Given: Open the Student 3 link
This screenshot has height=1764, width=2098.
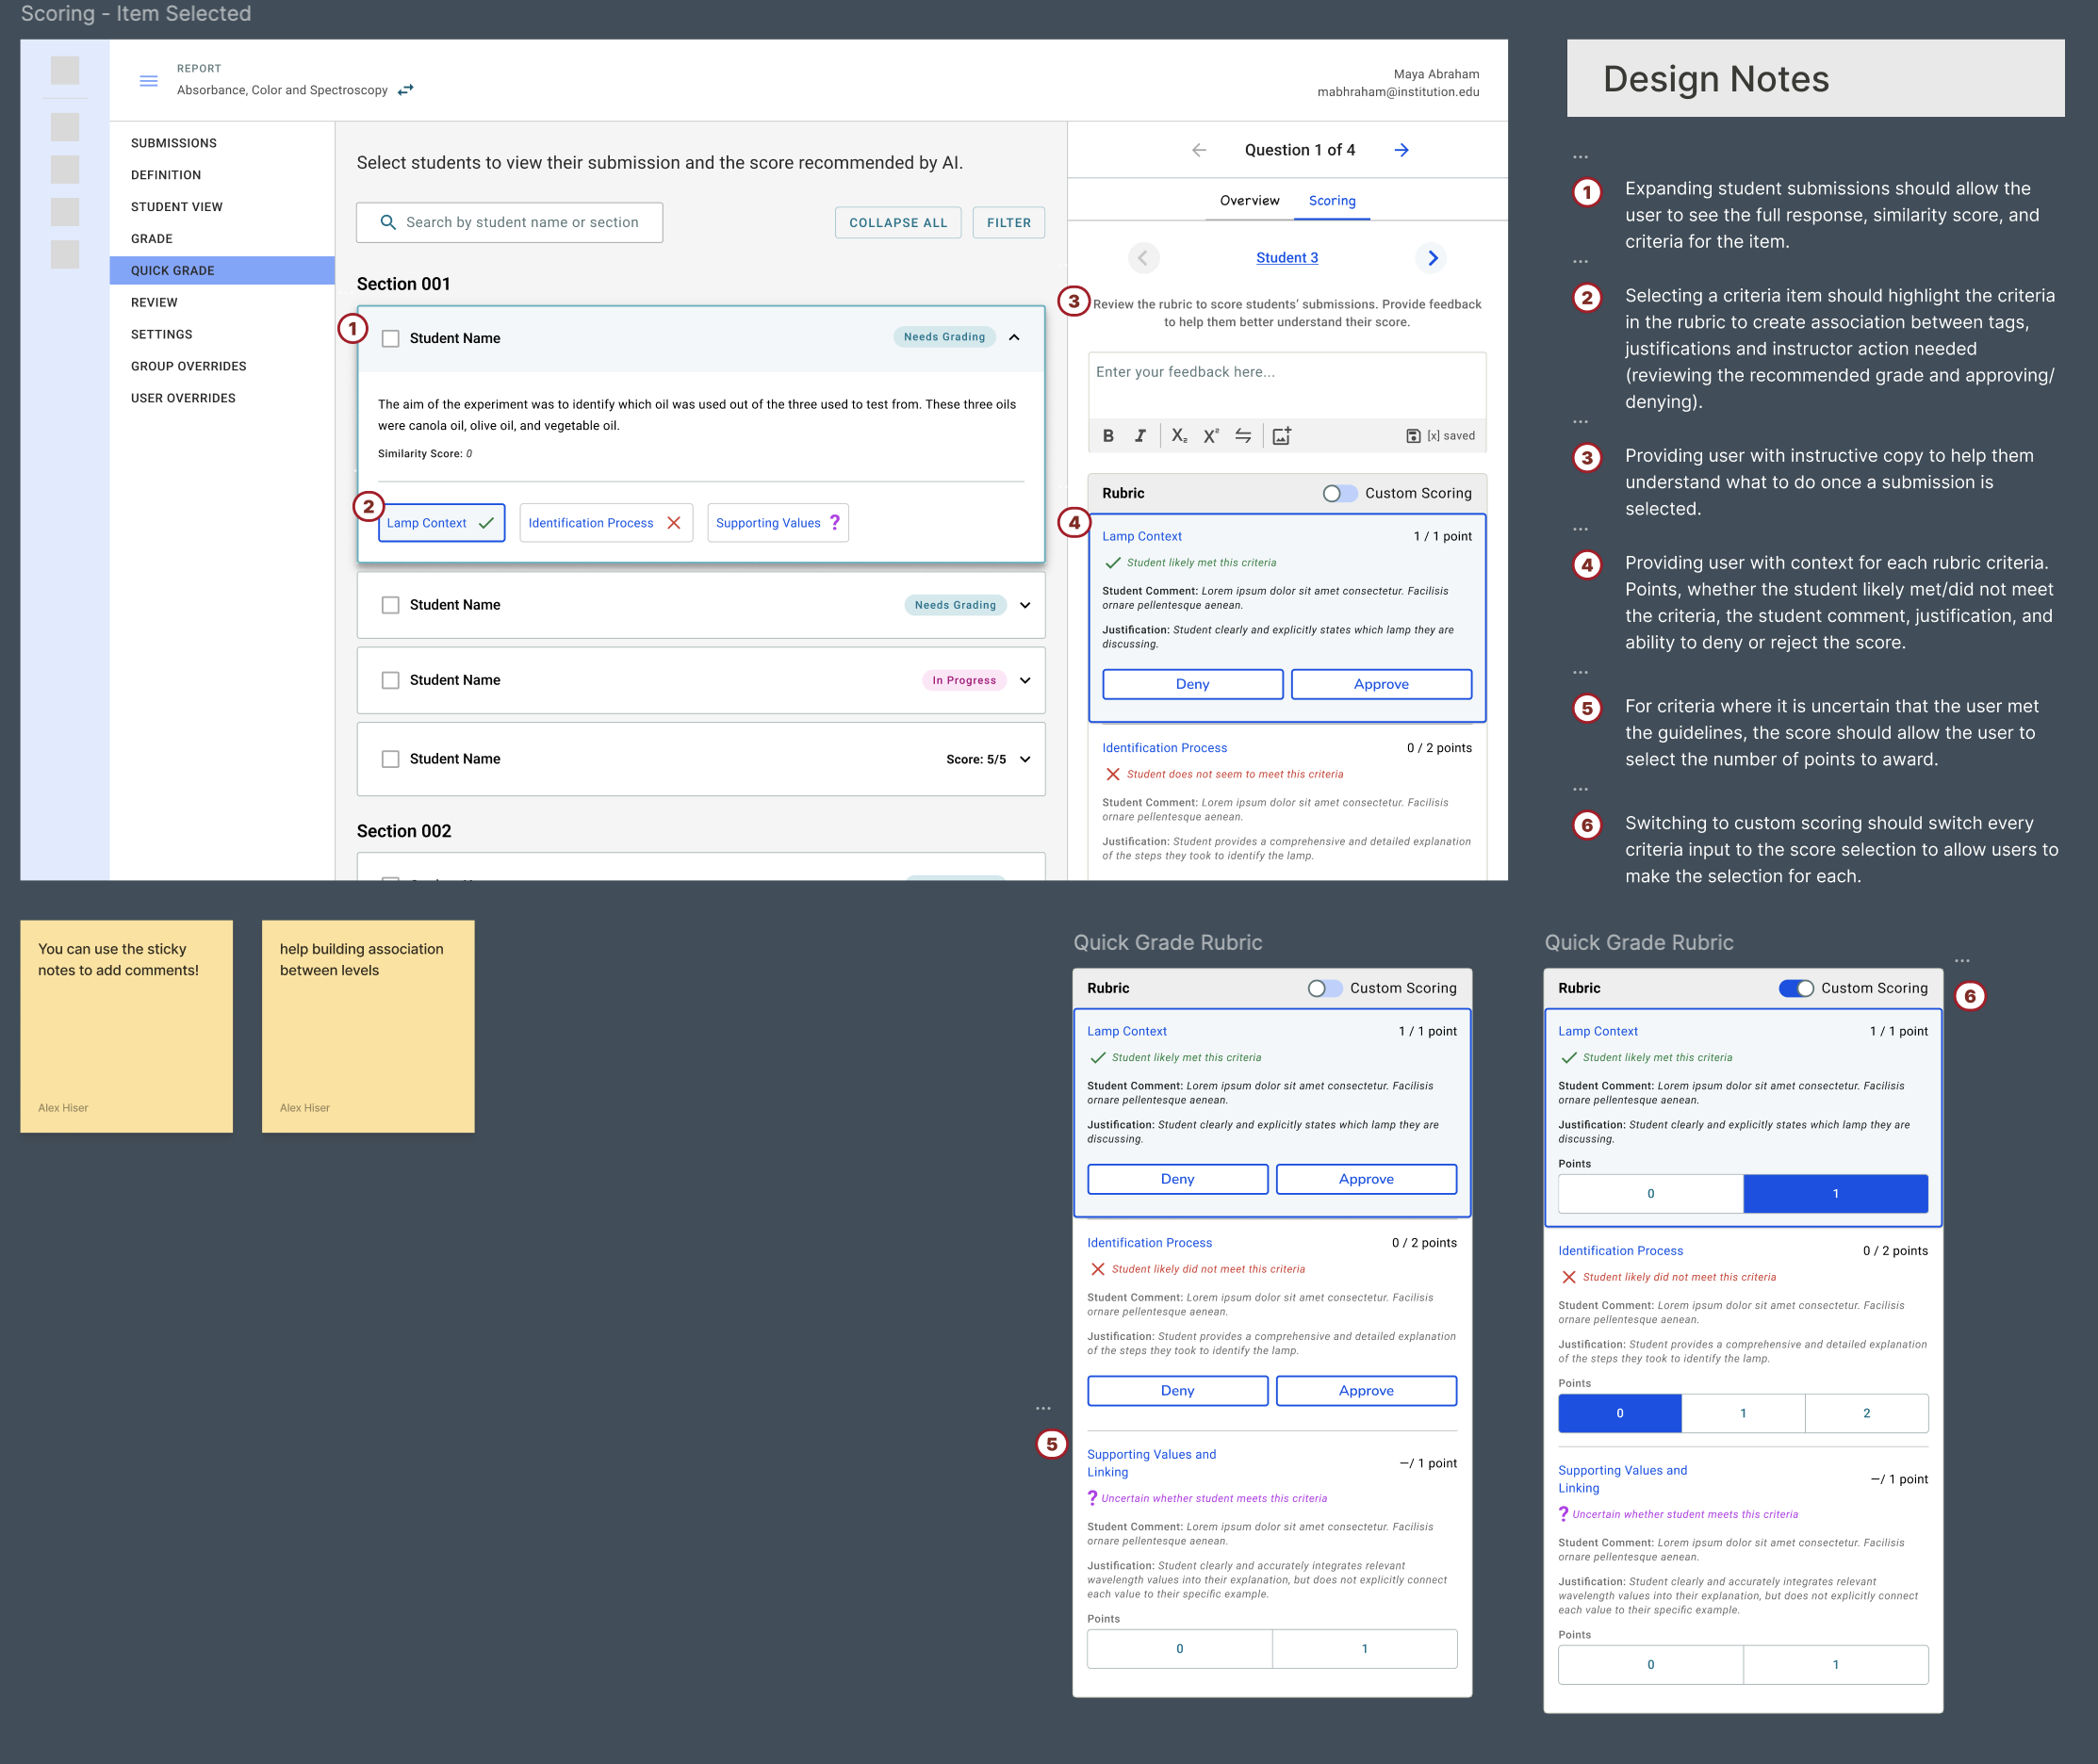Looking at the screenshot, I should [1287, 258].
